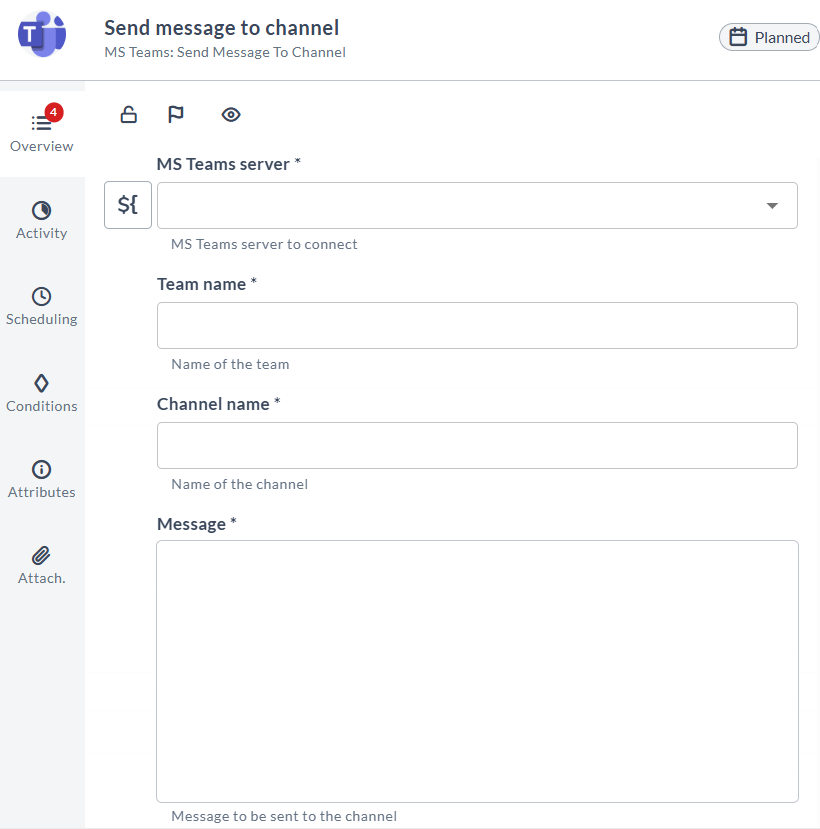The image size is (820, 829).
Task: Go to Conditions diamond tab
Action: click(x=42, y=393)
